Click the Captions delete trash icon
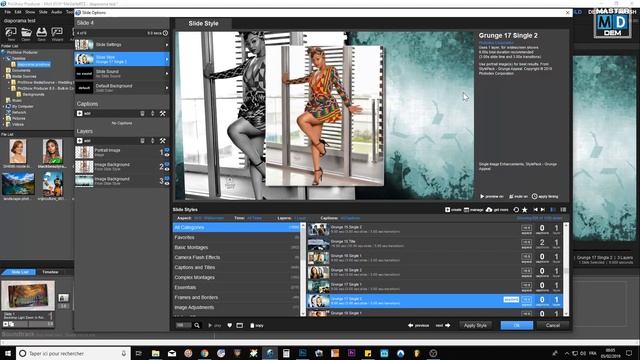640x360 pixels. click(x=142, y=113)
